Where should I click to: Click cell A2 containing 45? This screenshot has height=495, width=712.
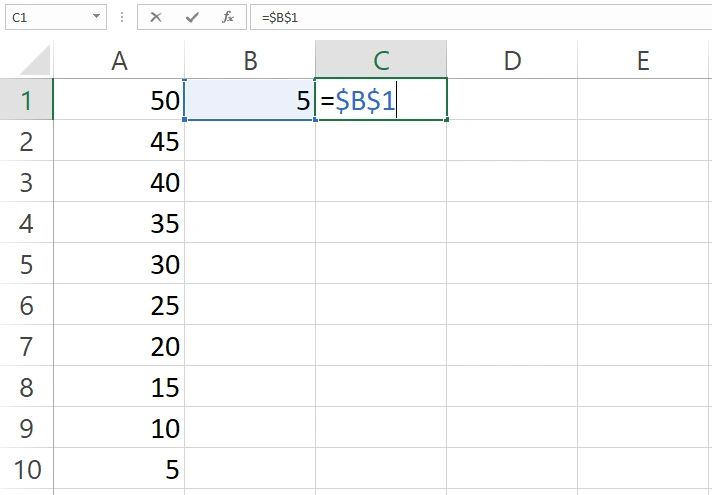(x=119, y=140)
